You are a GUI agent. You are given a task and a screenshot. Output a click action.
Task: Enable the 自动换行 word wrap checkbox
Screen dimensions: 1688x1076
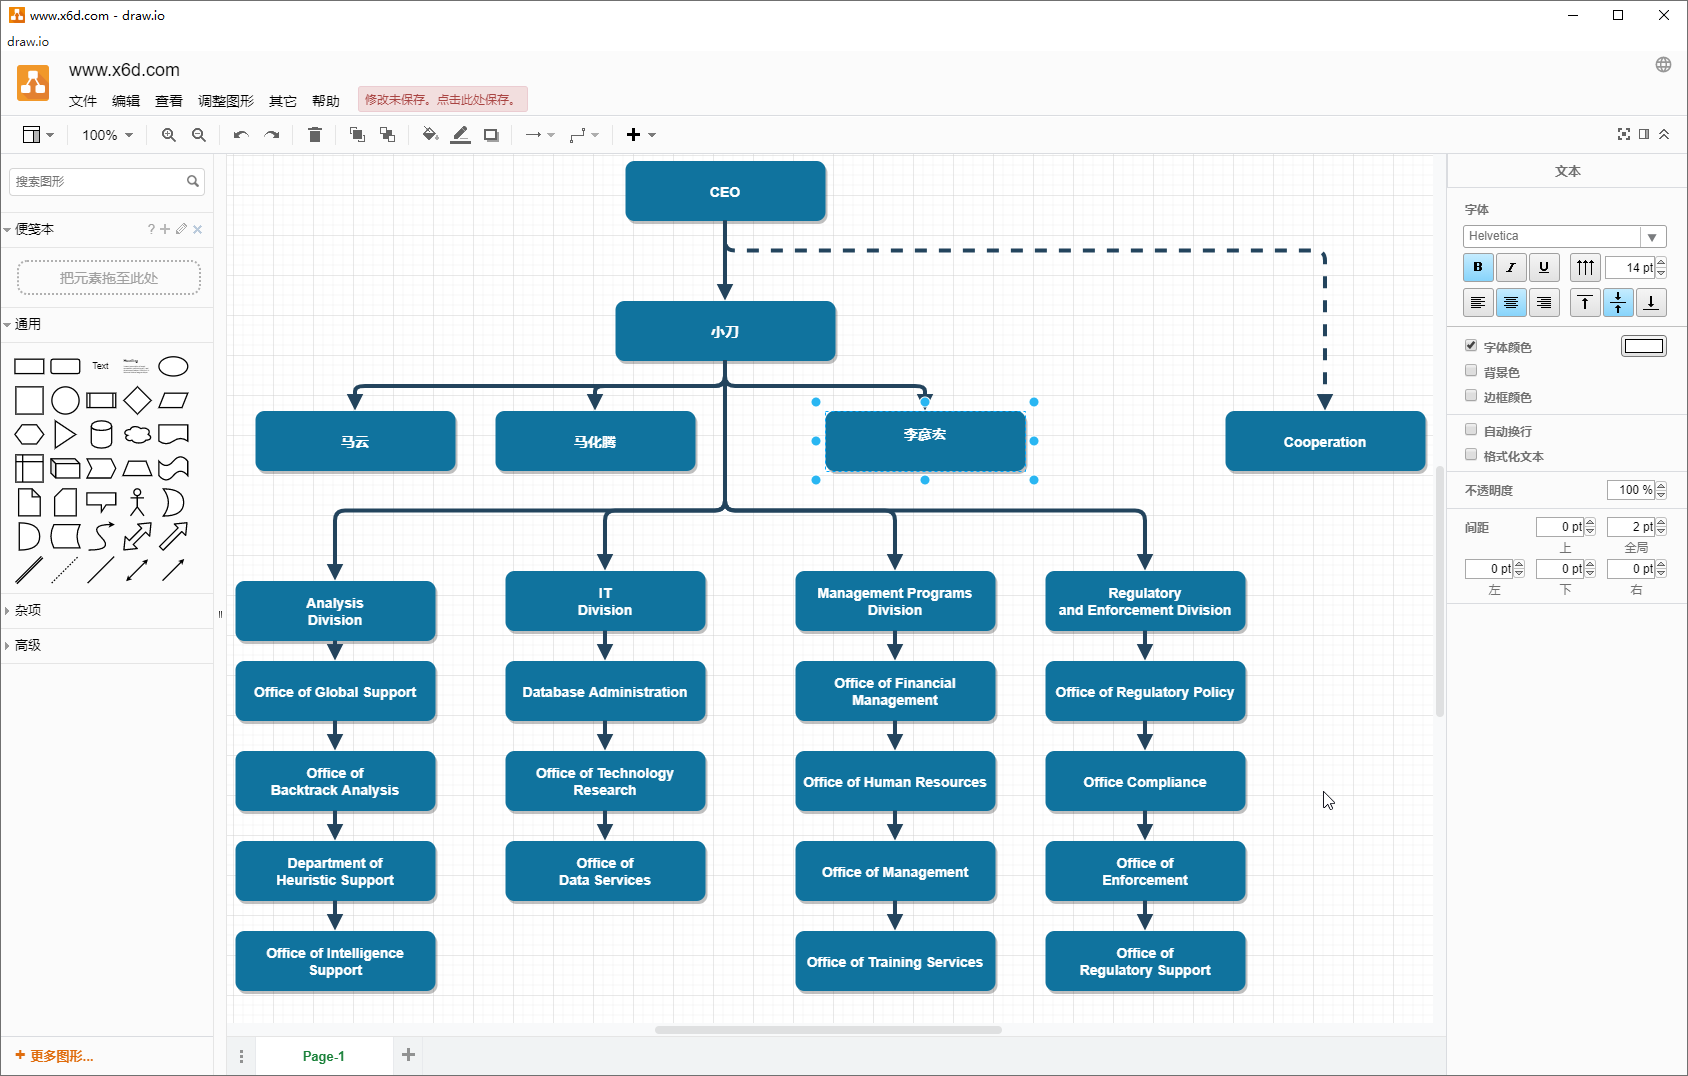[x=1471, y=430]
